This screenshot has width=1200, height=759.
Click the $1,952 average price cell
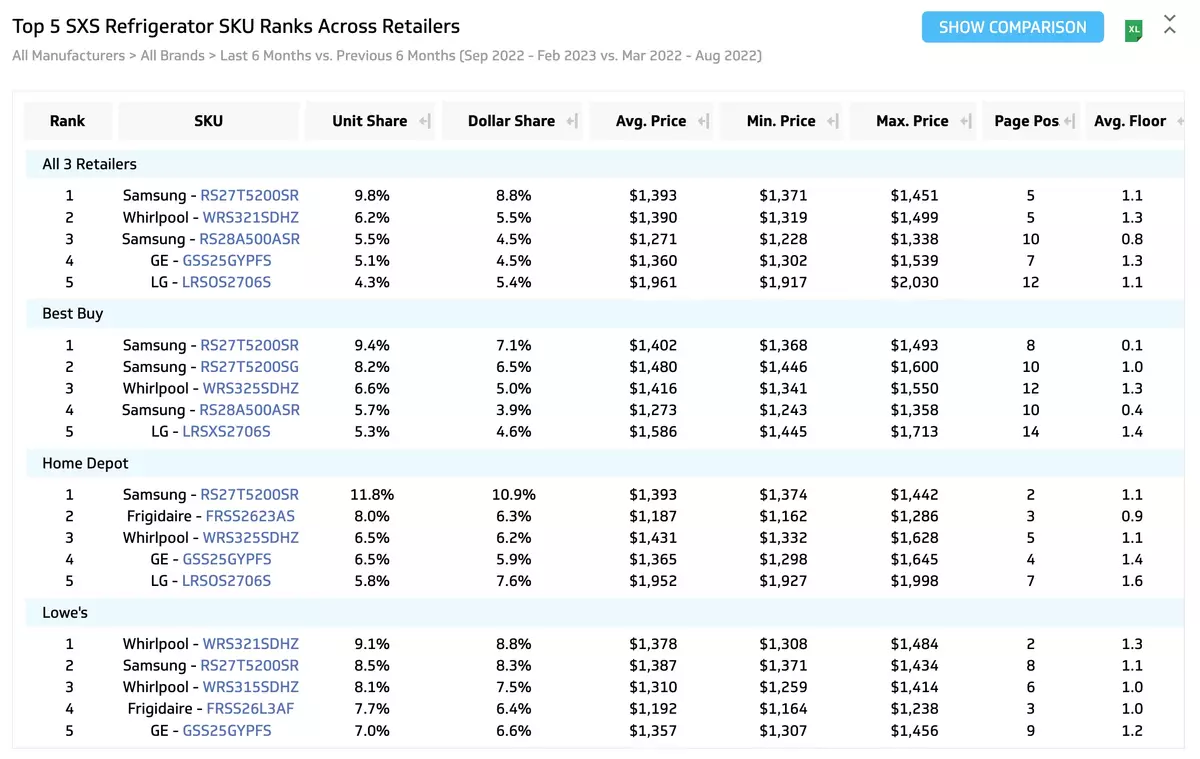[x=653, y=581]
